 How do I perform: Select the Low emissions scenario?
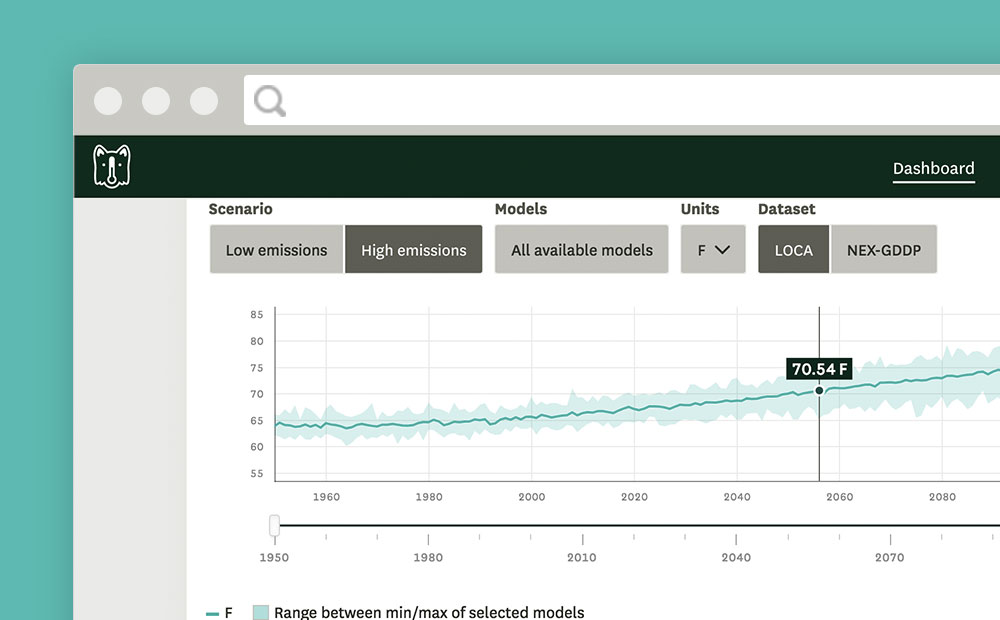click(276, 250)
